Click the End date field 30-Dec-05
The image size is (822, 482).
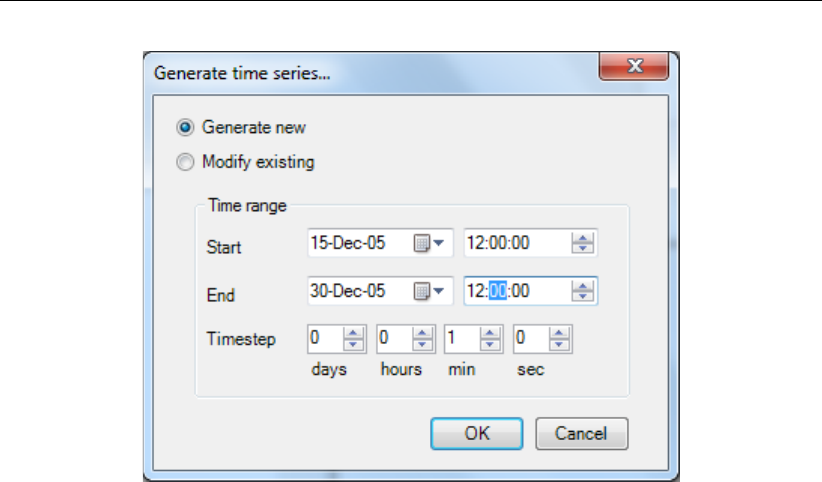(355, 291)
